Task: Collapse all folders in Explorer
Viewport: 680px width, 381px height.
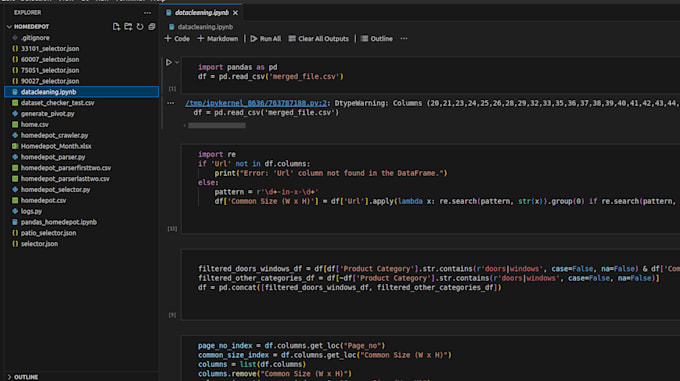Action: click(x=151, y=27)
